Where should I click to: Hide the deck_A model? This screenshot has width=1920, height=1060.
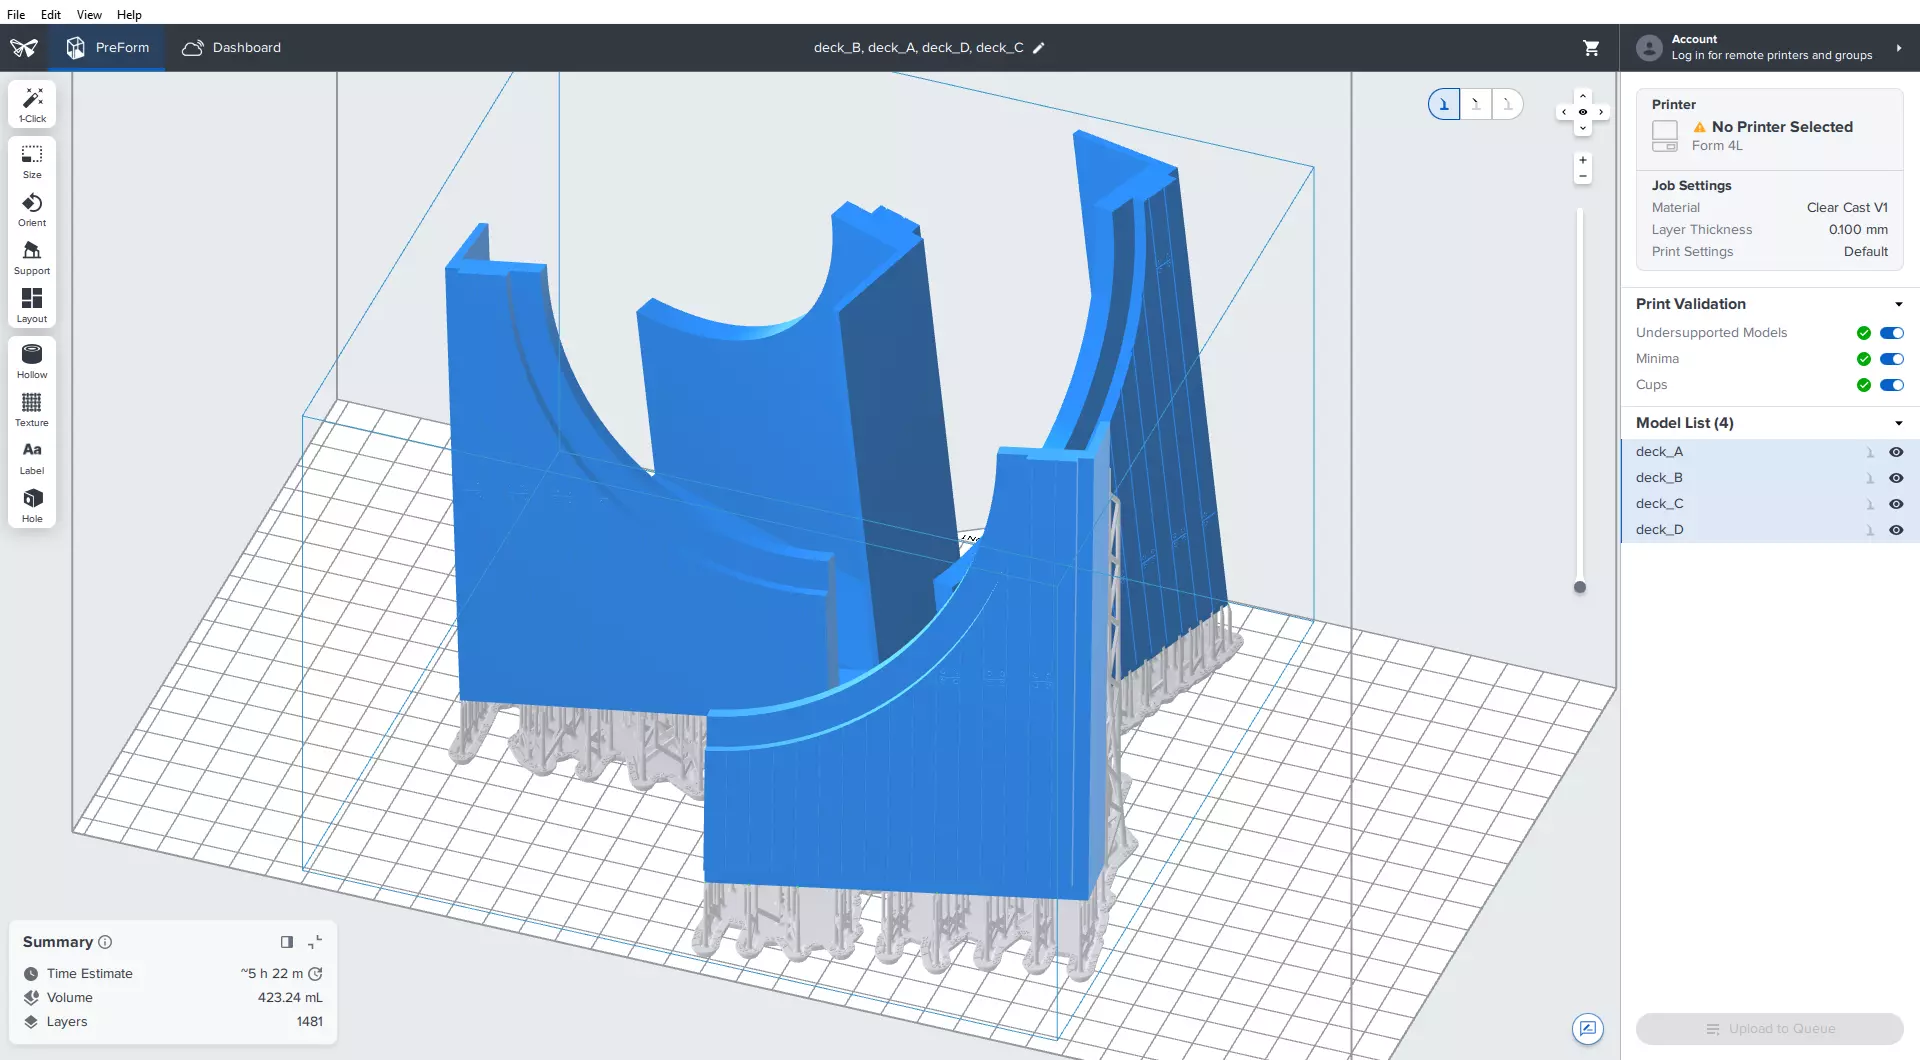tap(1896, 452)
